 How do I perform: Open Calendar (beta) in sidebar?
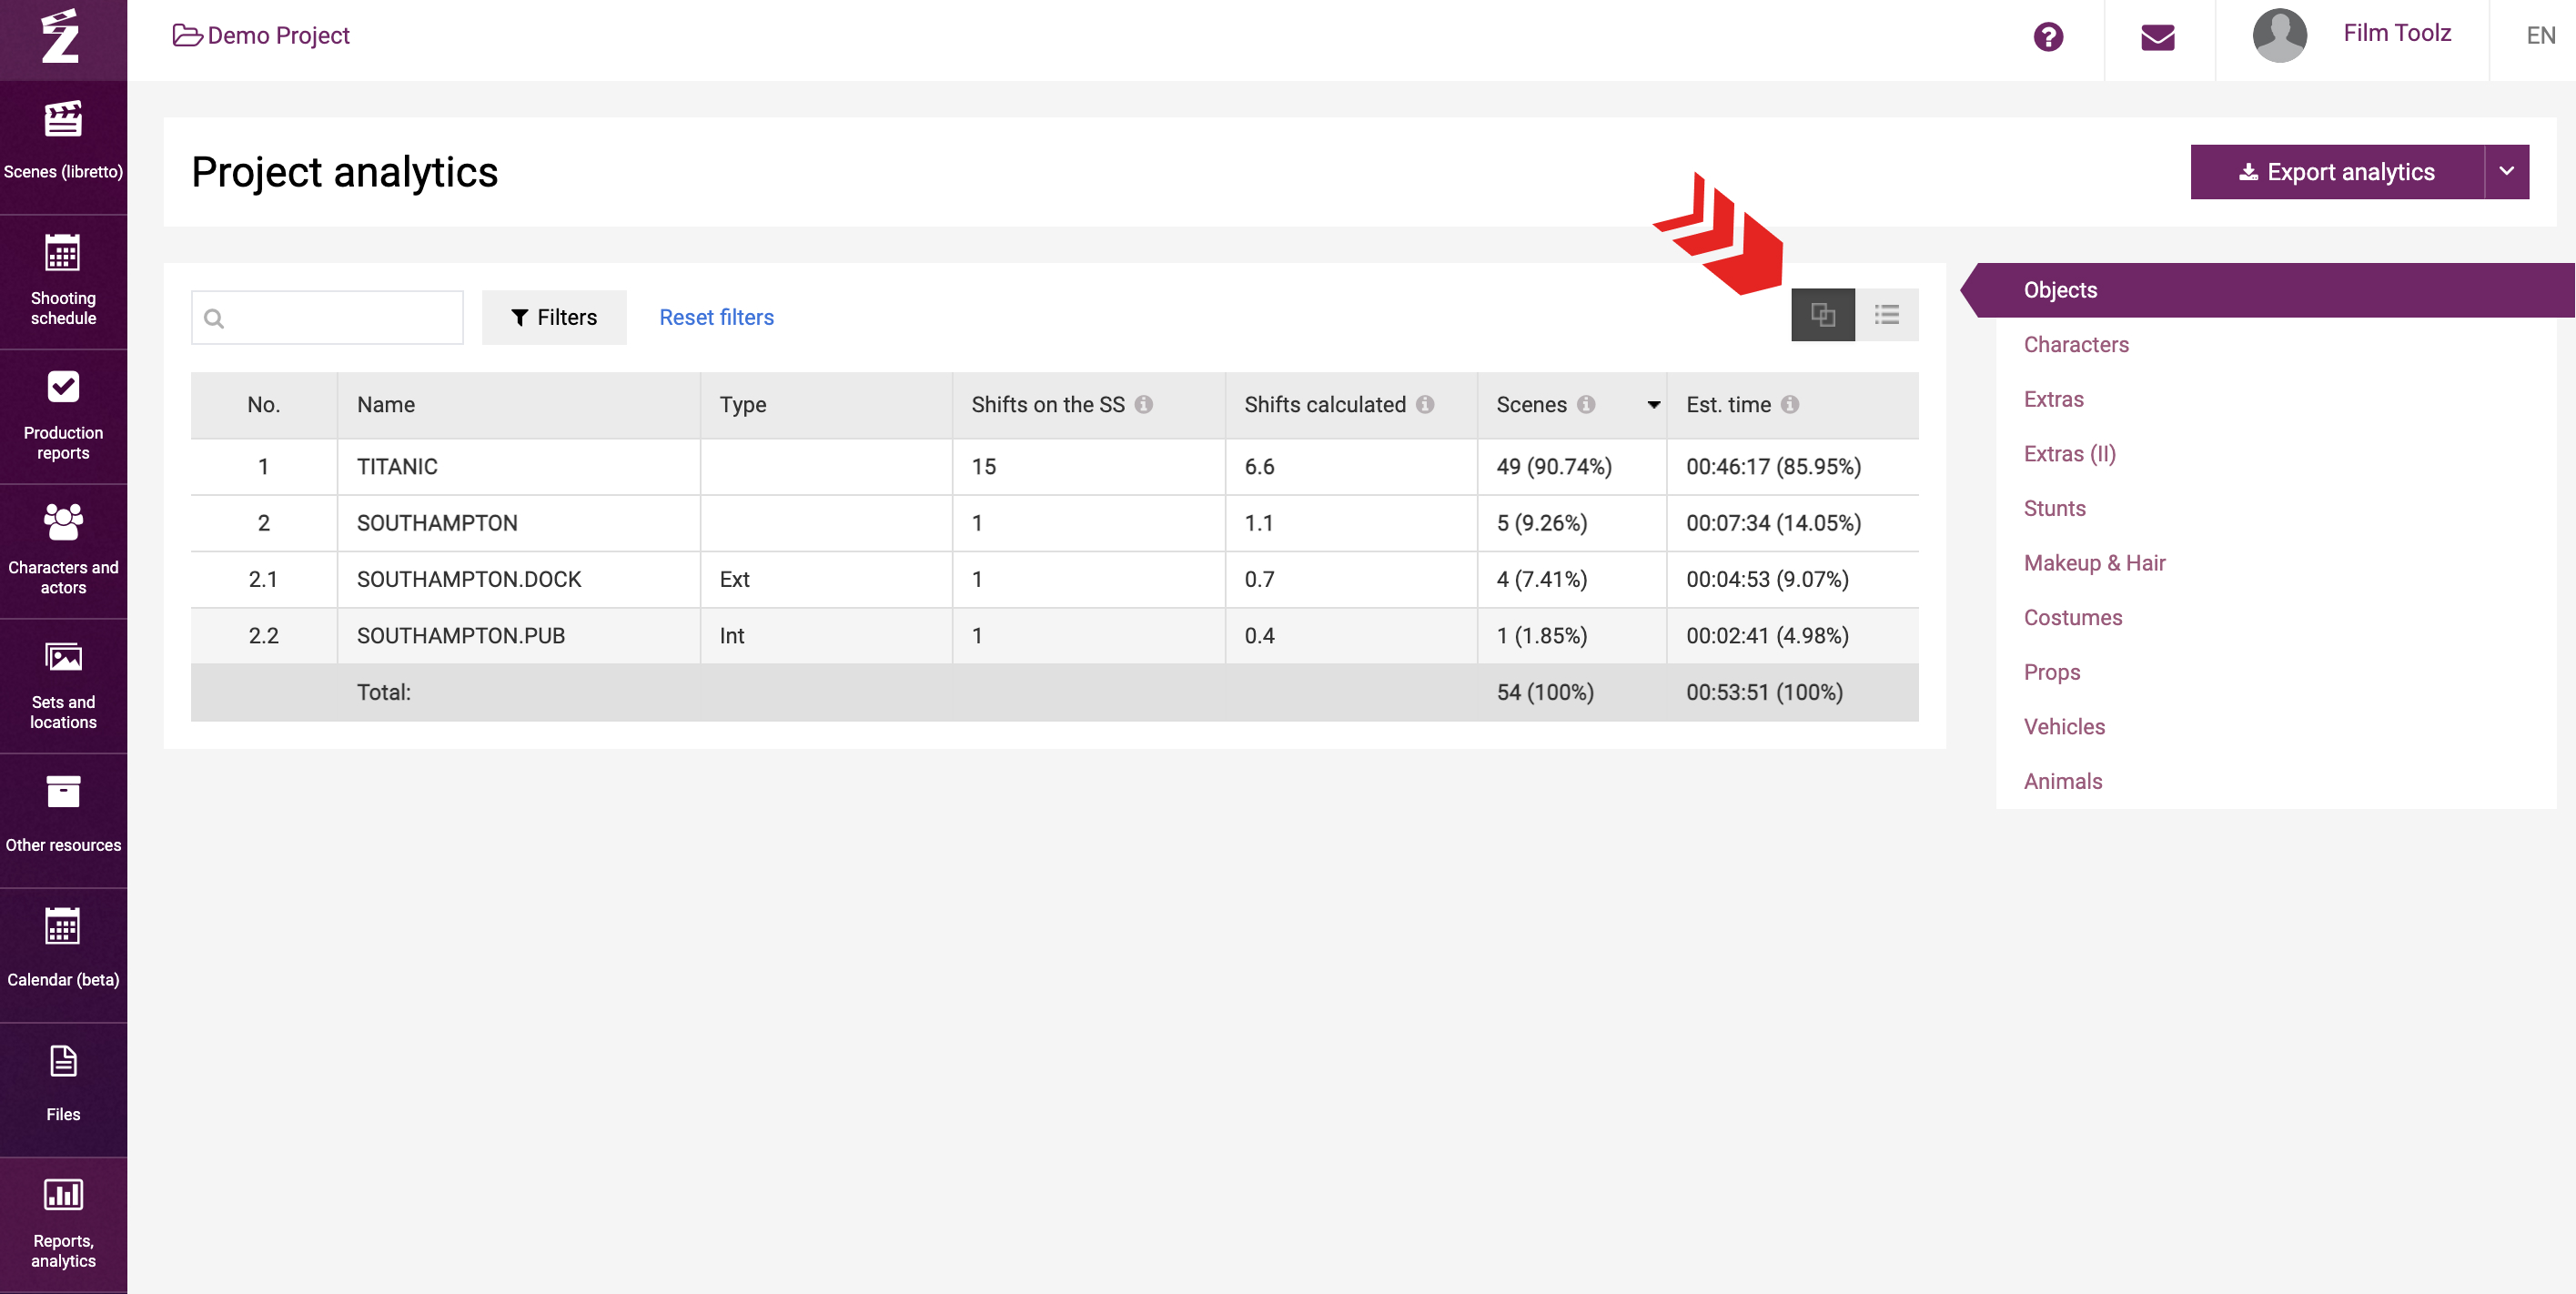click(63, 955)
